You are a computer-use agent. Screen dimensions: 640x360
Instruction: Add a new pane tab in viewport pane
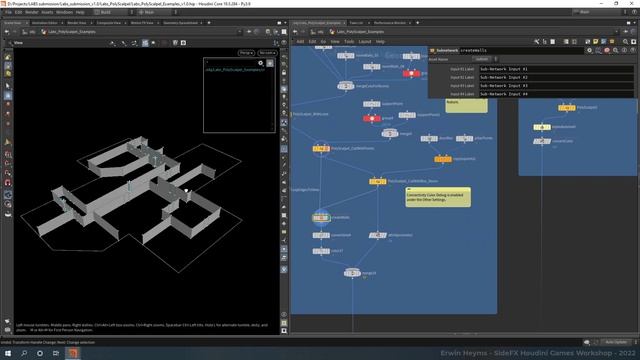209,23
